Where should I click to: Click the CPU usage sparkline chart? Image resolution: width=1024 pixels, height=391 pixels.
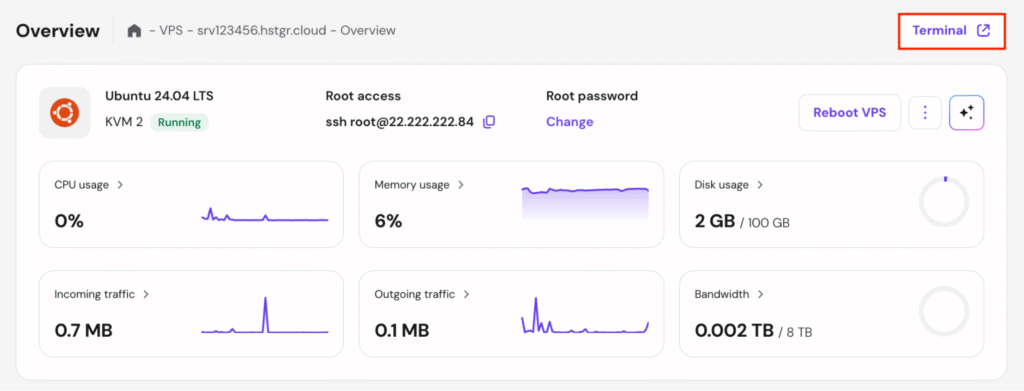(x=264, y=215)
